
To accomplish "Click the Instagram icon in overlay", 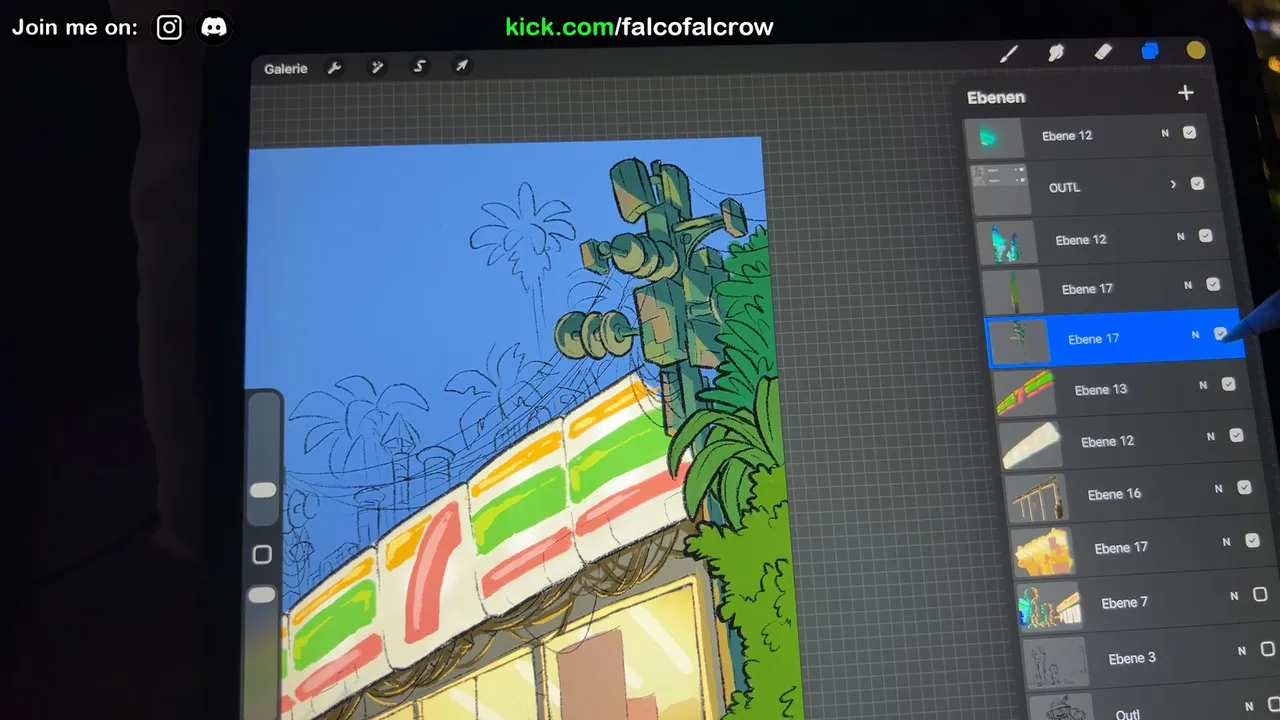I will [x=169, y=27].
